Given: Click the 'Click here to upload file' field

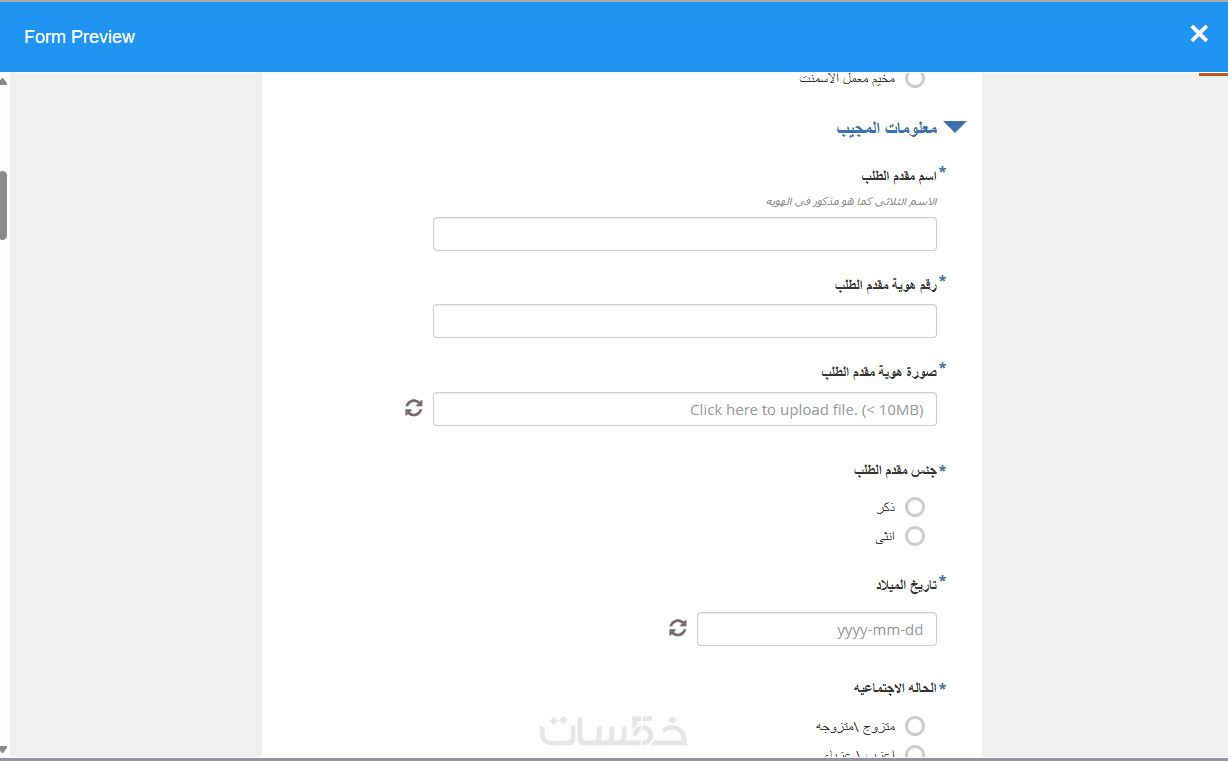Looking at the screenshot, I should click(x=684, y=410).
